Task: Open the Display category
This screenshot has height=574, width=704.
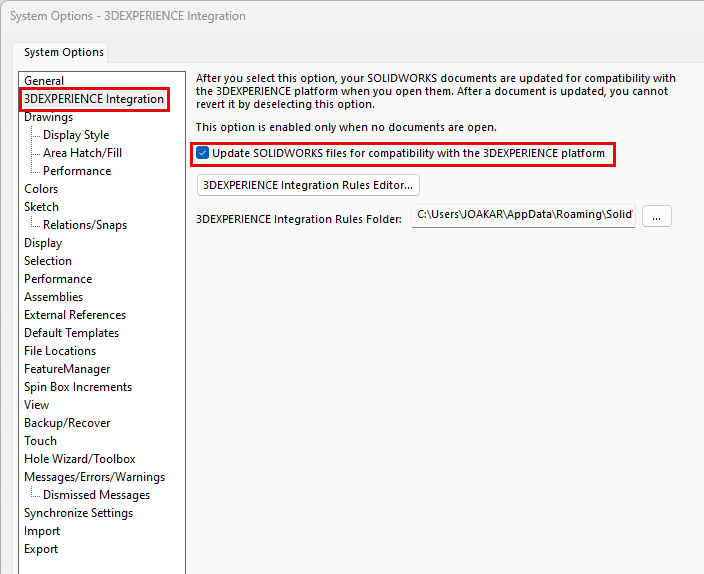Action: click(x=43, y=243)
